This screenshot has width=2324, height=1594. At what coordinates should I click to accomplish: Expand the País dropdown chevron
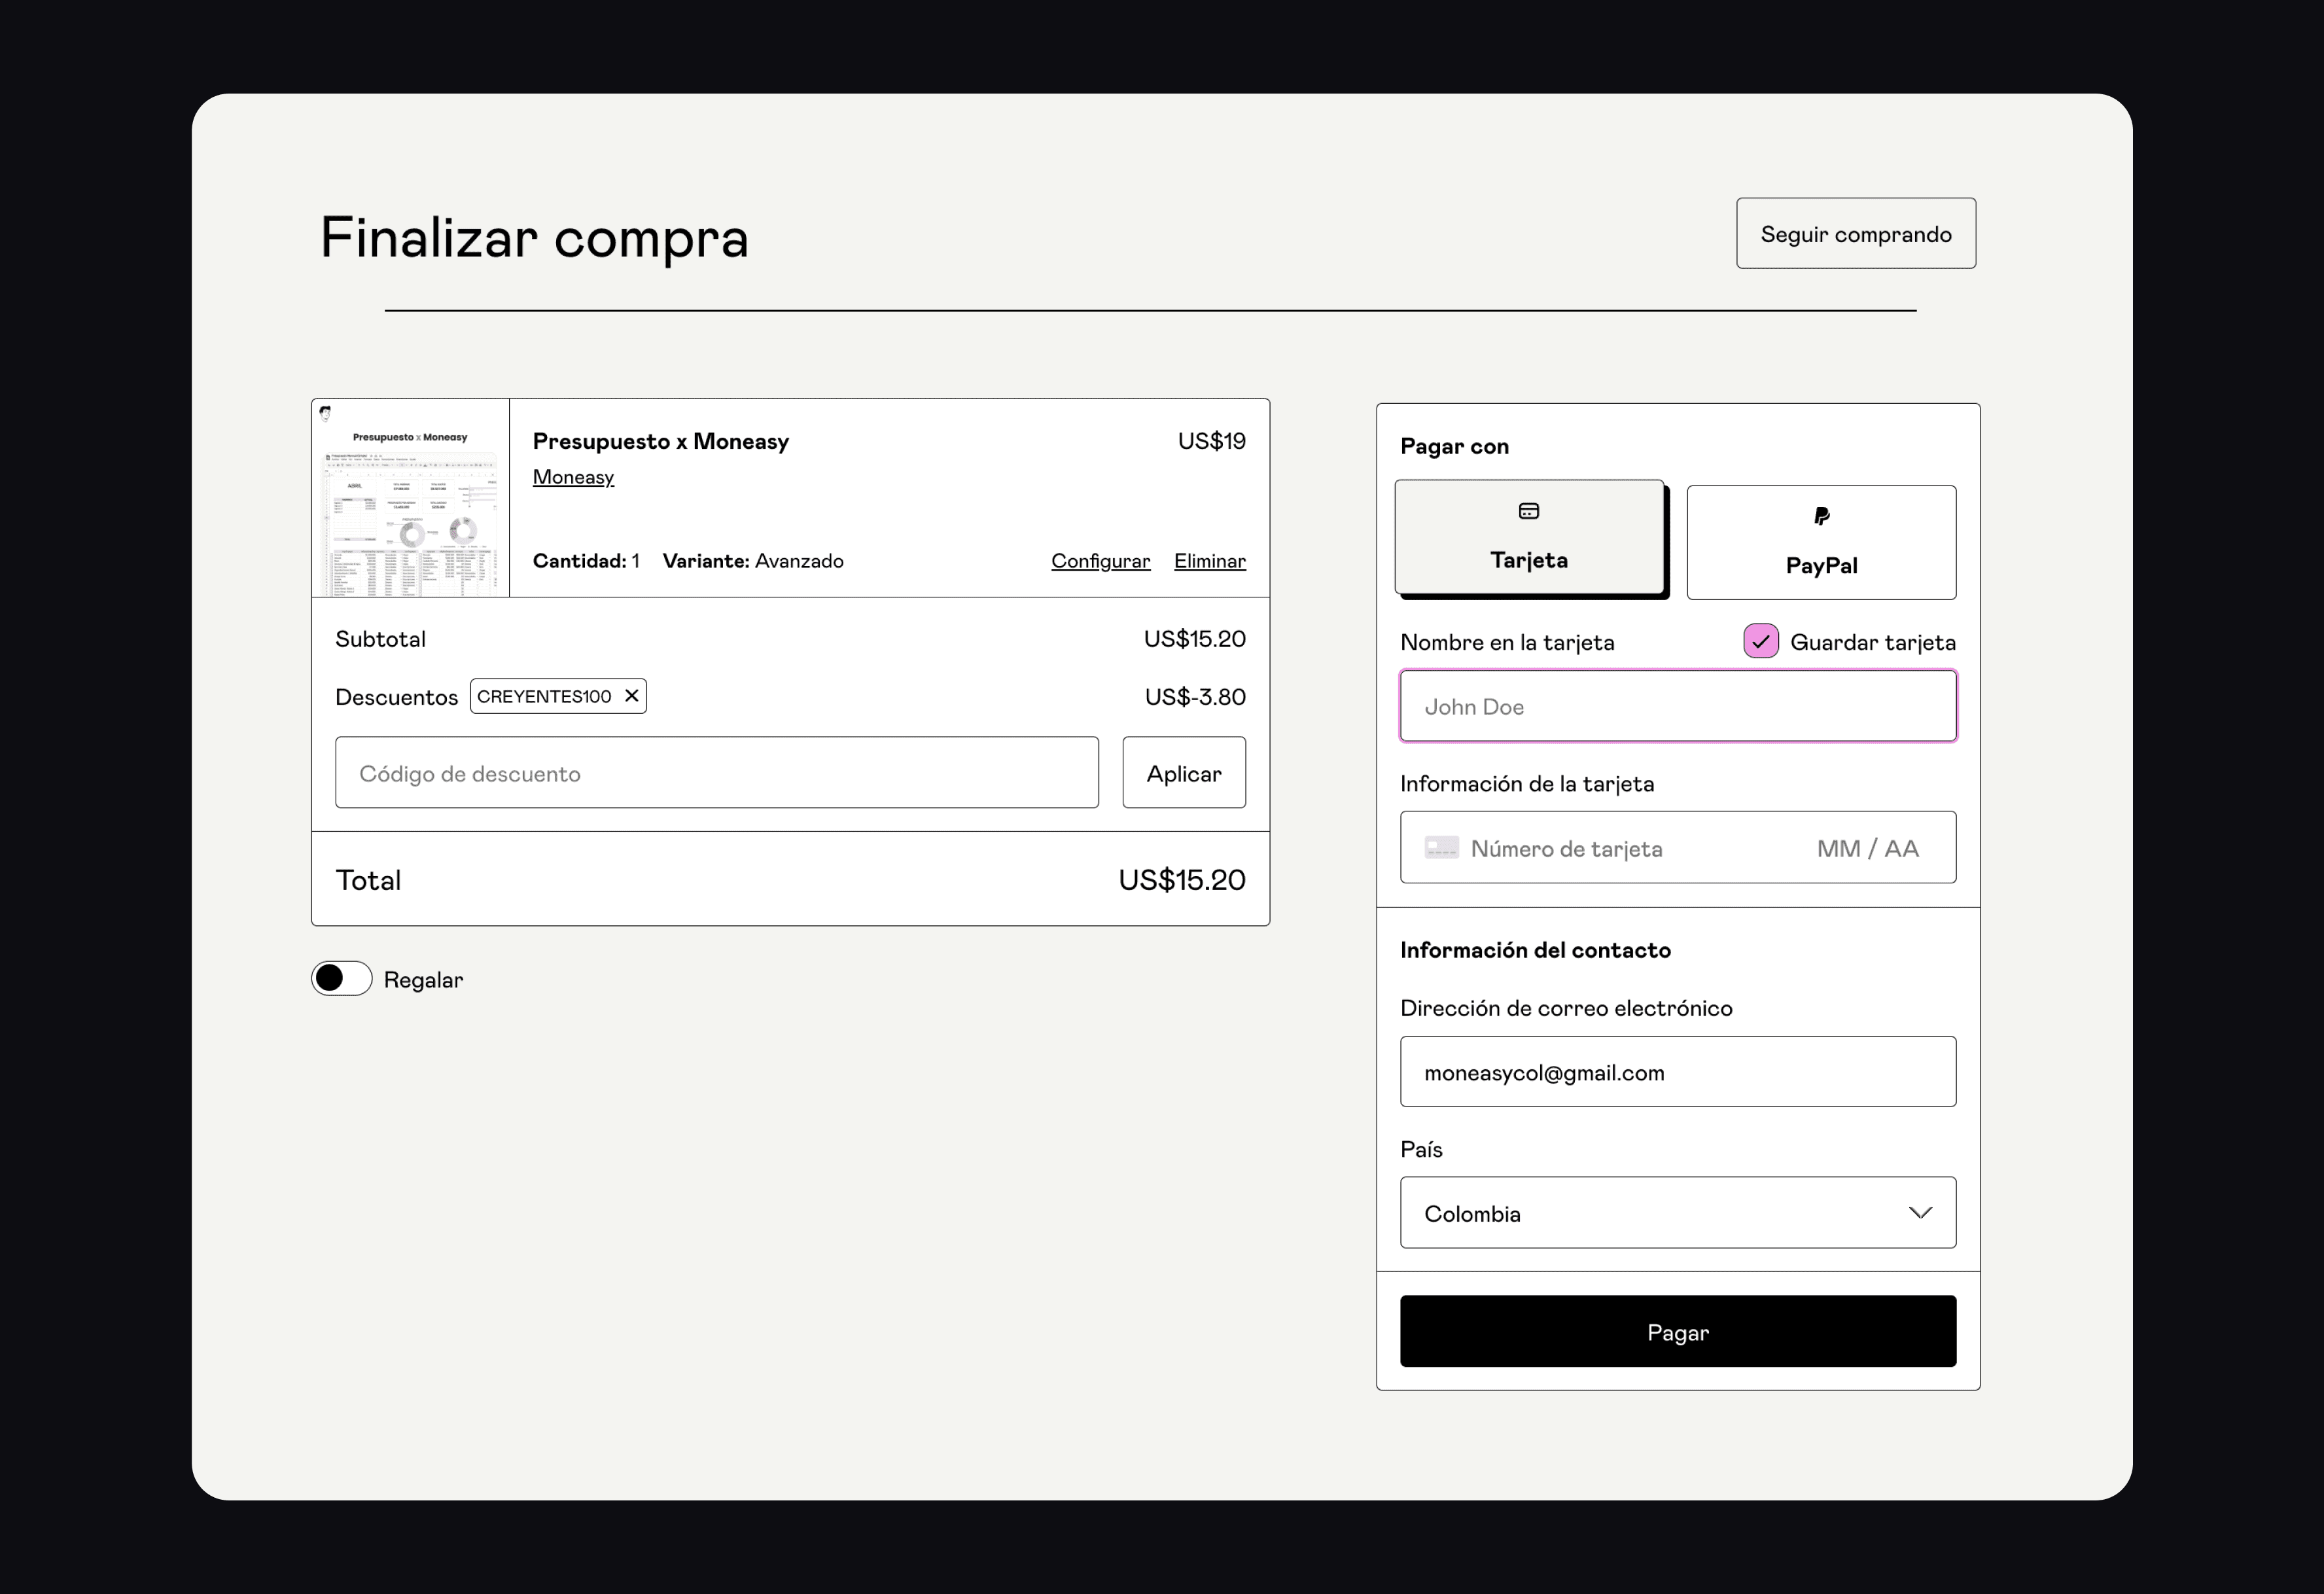1919,1213
